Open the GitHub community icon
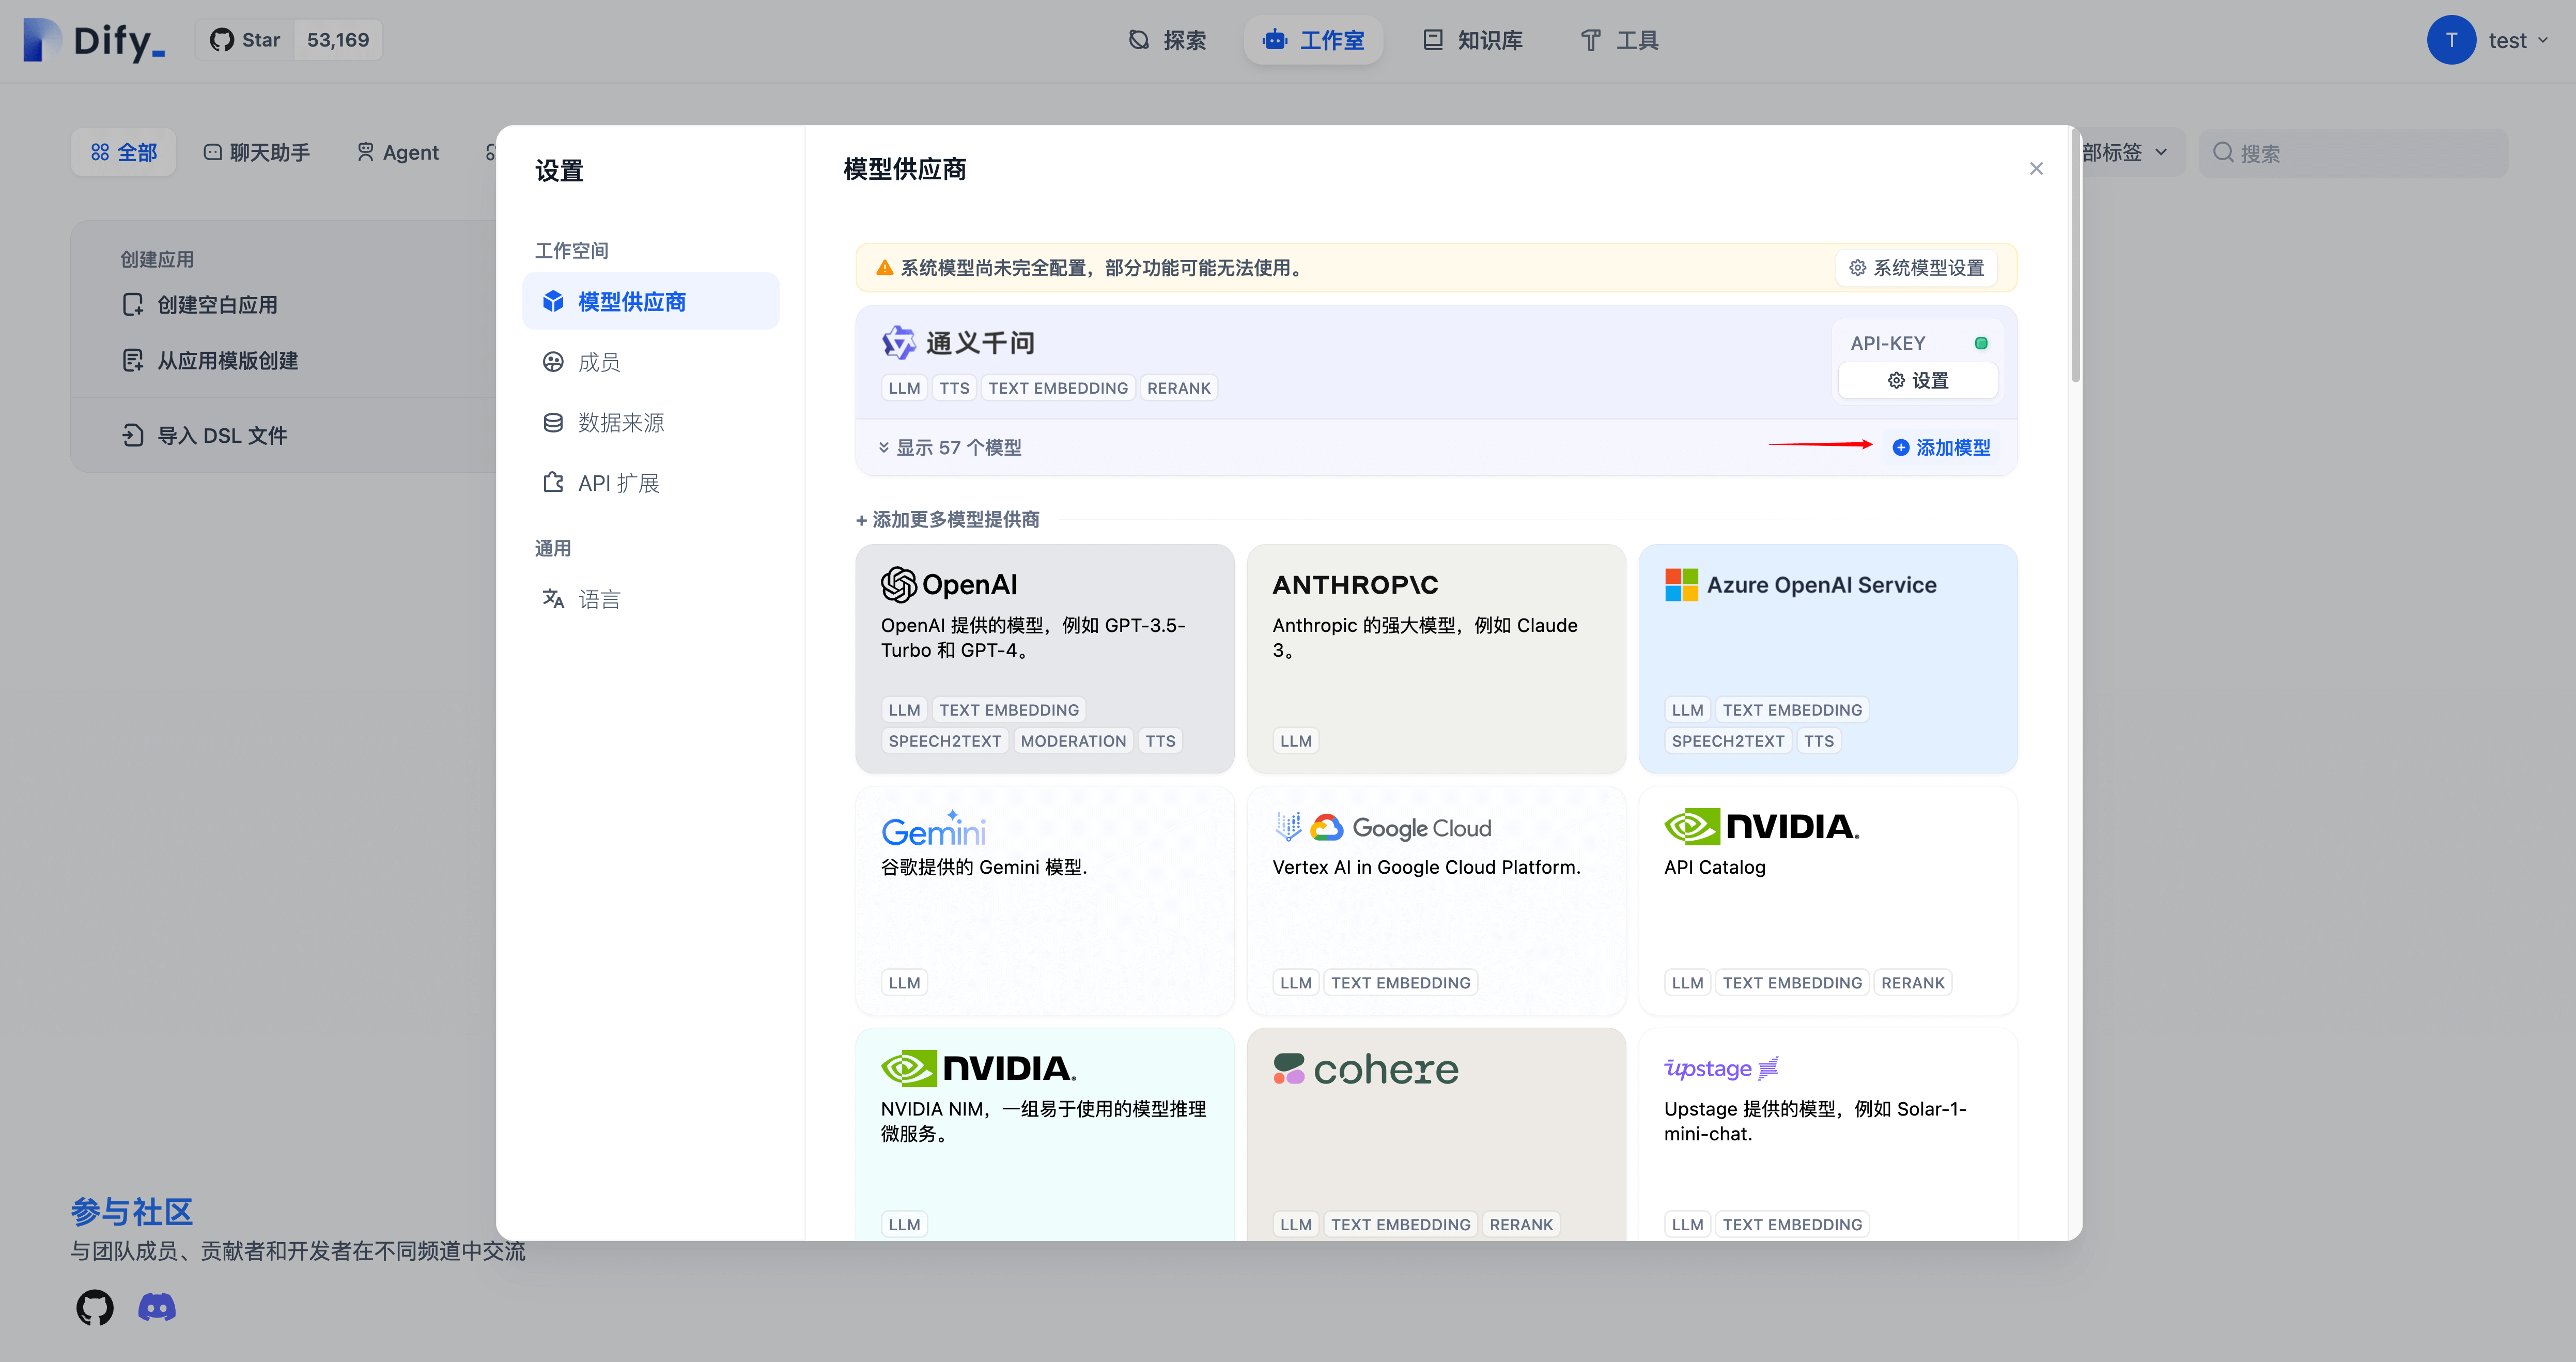This screenshot has width=2576, height=1362. (x=95, y=1307)
